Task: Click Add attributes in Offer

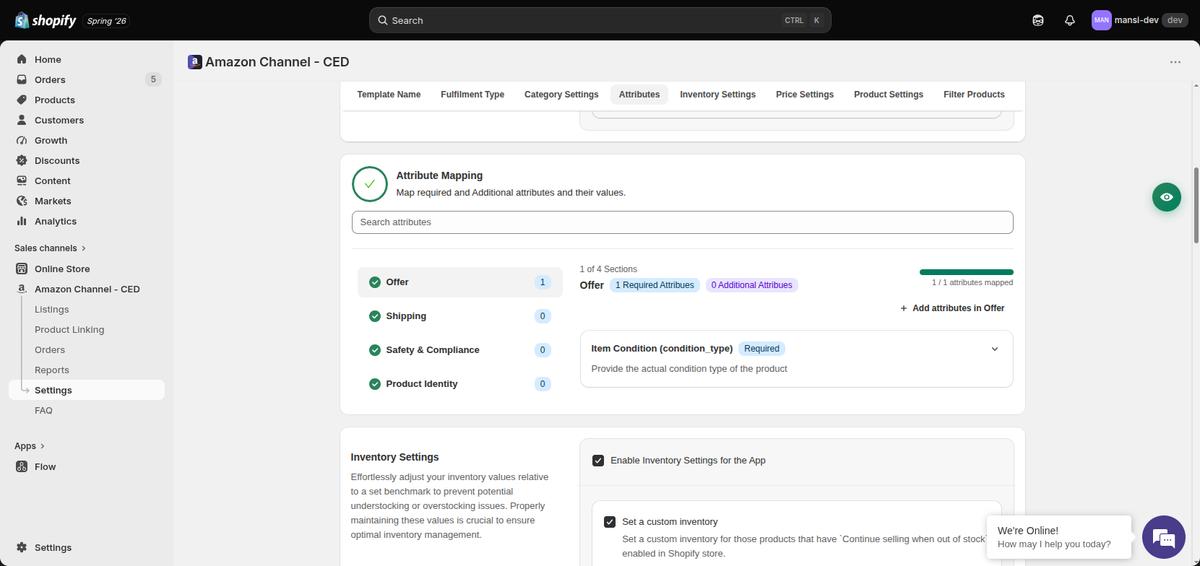Action: pyautogui.click(x=952, y=308)
